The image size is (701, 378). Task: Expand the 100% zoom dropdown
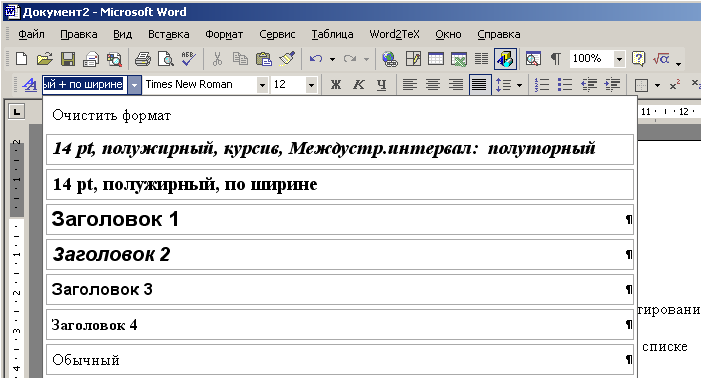click(619, 59)
